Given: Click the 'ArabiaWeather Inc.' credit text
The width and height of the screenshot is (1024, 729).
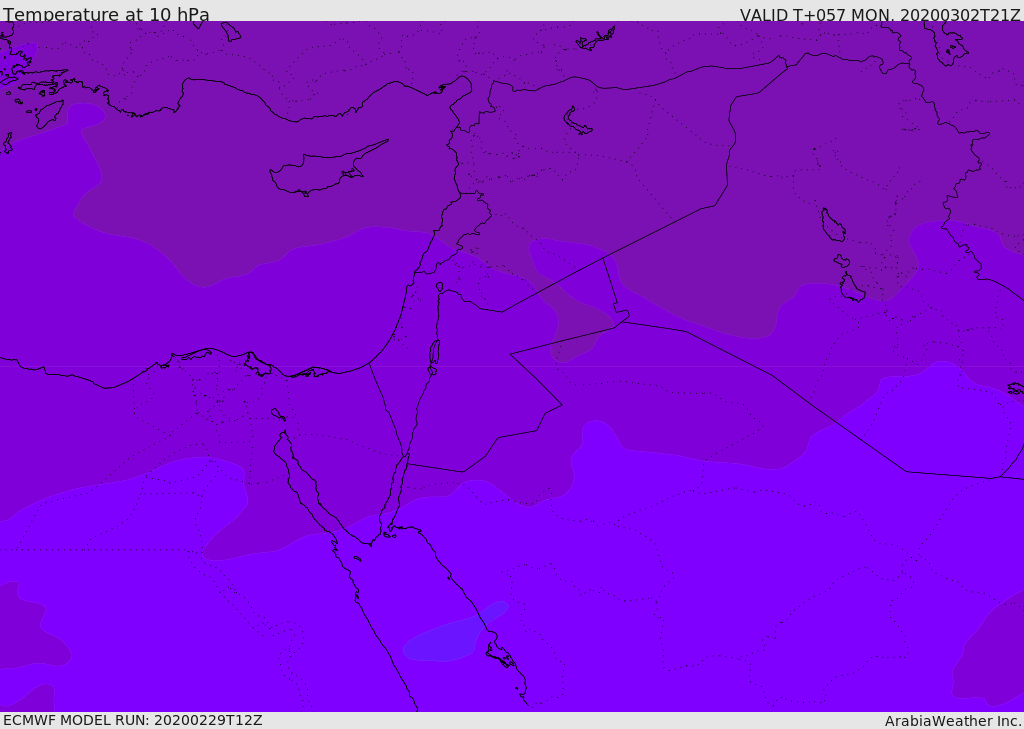Looking at the screenshot, I should 953,721.
